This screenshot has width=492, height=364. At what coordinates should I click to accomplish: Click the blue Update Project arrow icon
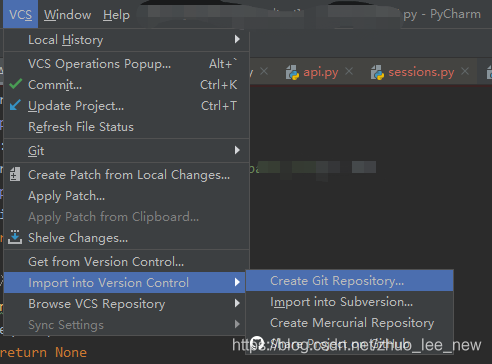click(x=15, y=105)
